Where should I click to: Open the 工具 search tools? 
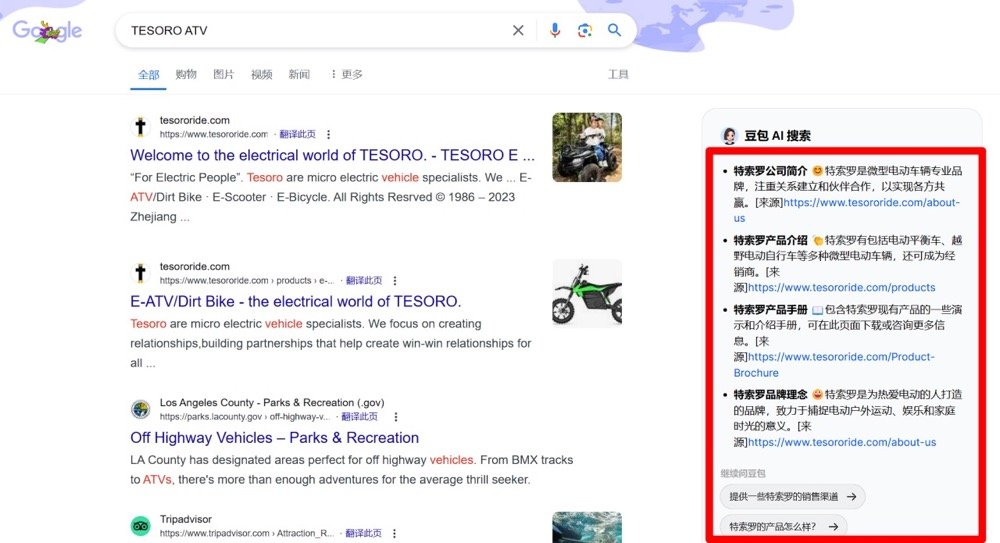(618, 74)
